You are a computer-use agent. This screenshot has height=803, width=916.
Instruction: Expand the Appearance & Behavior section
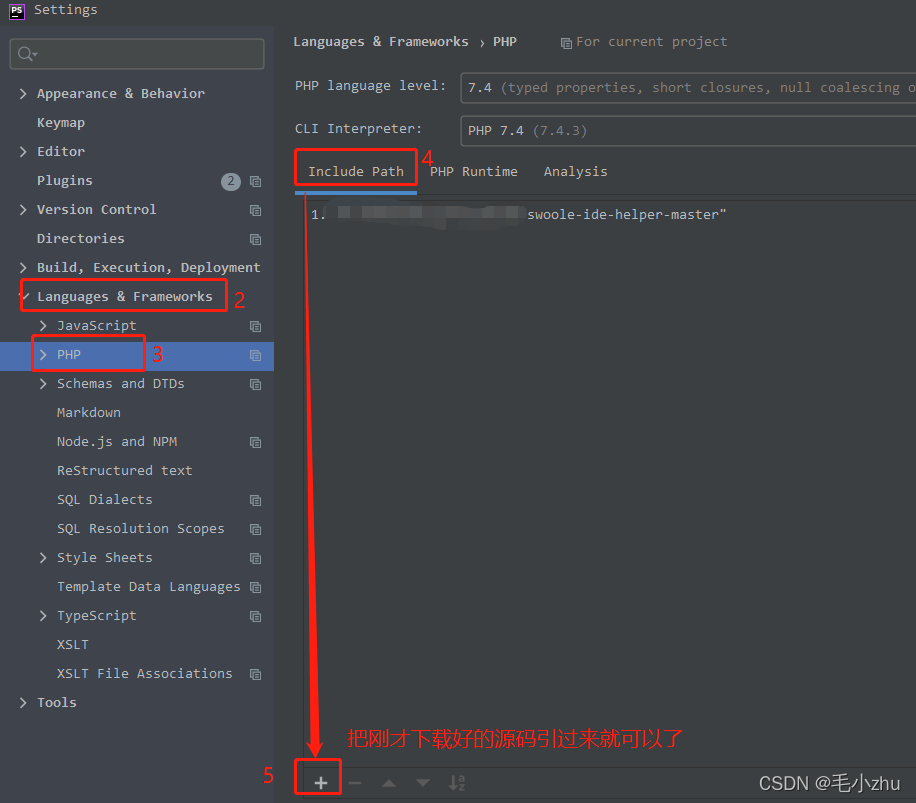[22, 93]
